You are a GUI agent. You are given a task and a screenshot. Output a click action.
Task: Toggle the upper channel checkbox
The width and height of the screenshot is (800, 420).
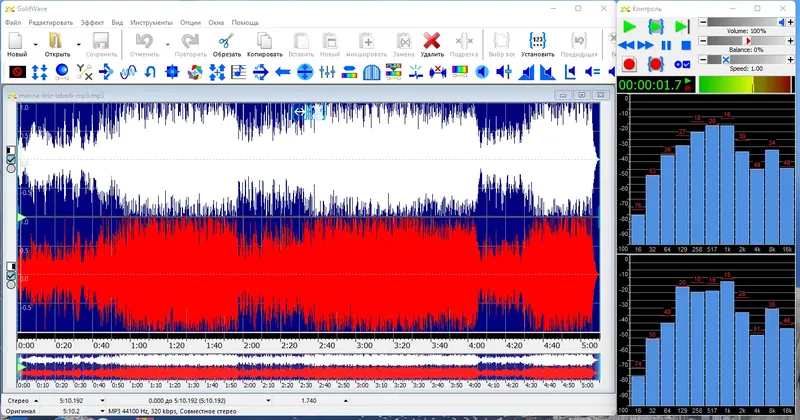point(11,159)
